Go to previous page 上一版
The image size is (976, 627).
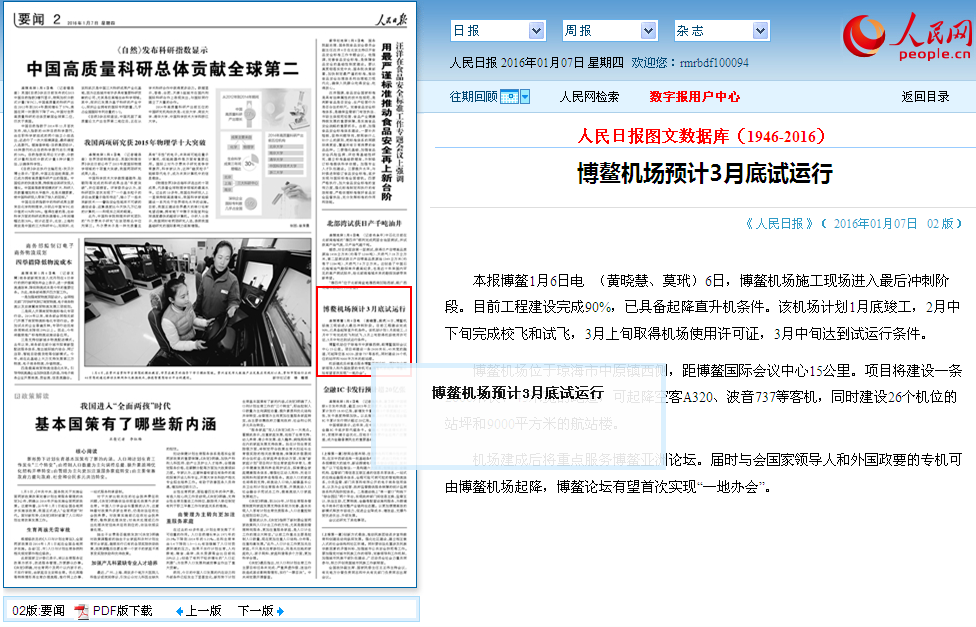tap(204, 611)
